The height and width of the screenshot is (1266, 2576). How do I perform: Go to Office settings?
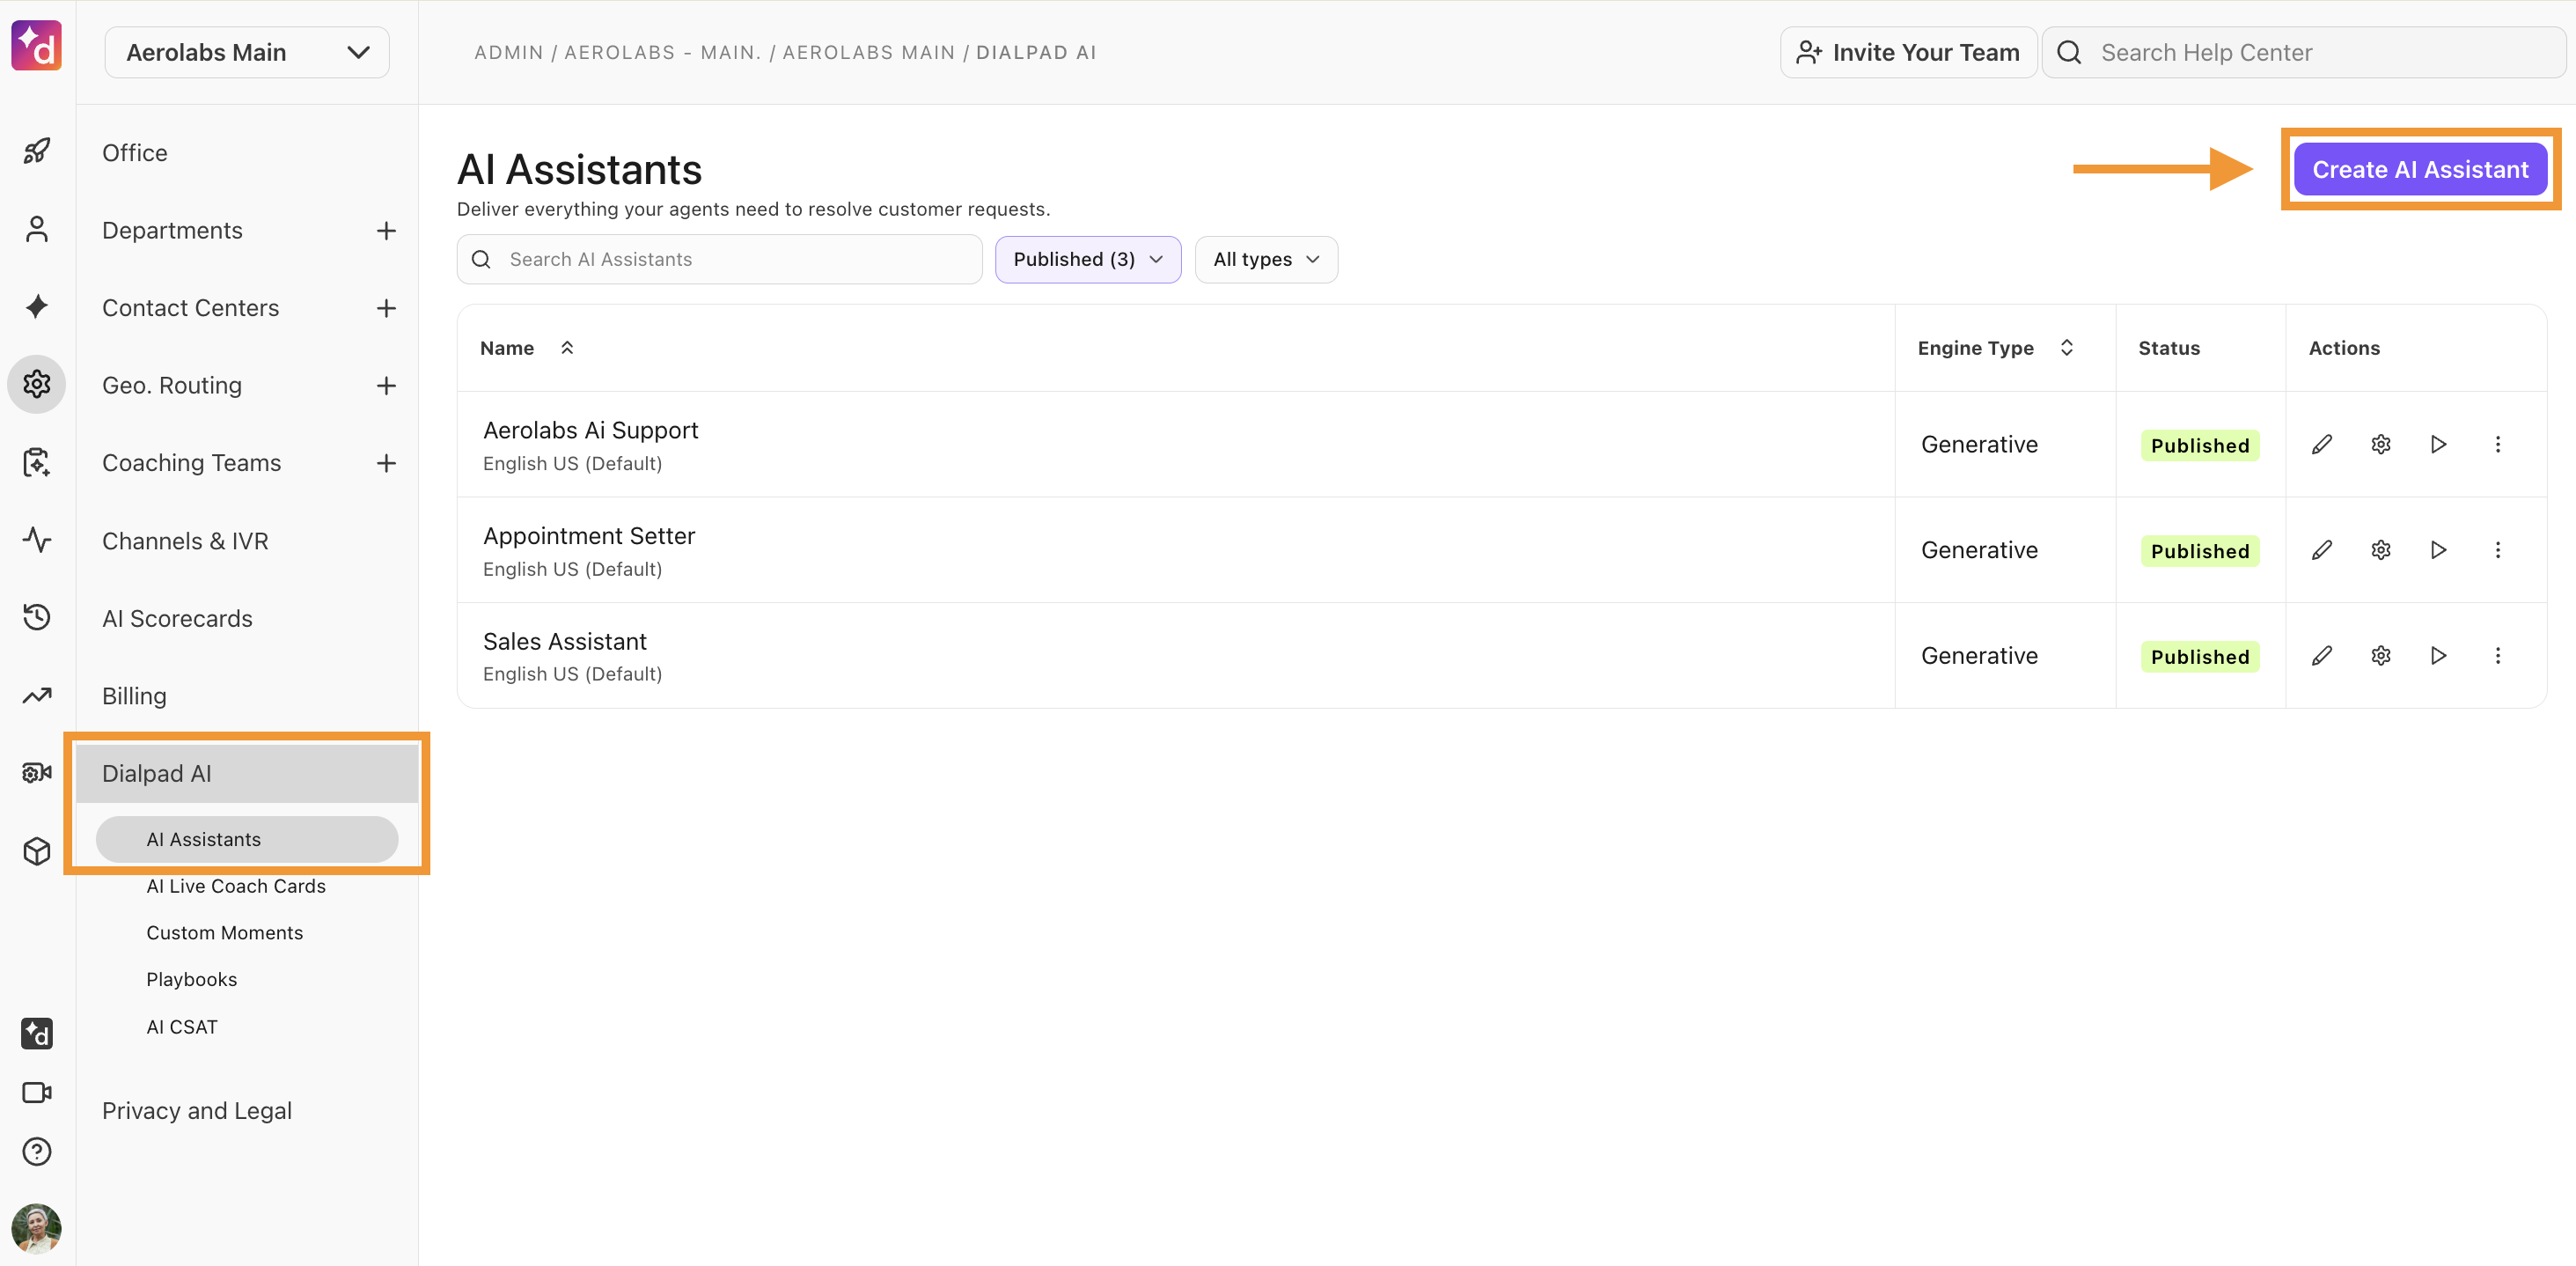click(x=135, y=153)
